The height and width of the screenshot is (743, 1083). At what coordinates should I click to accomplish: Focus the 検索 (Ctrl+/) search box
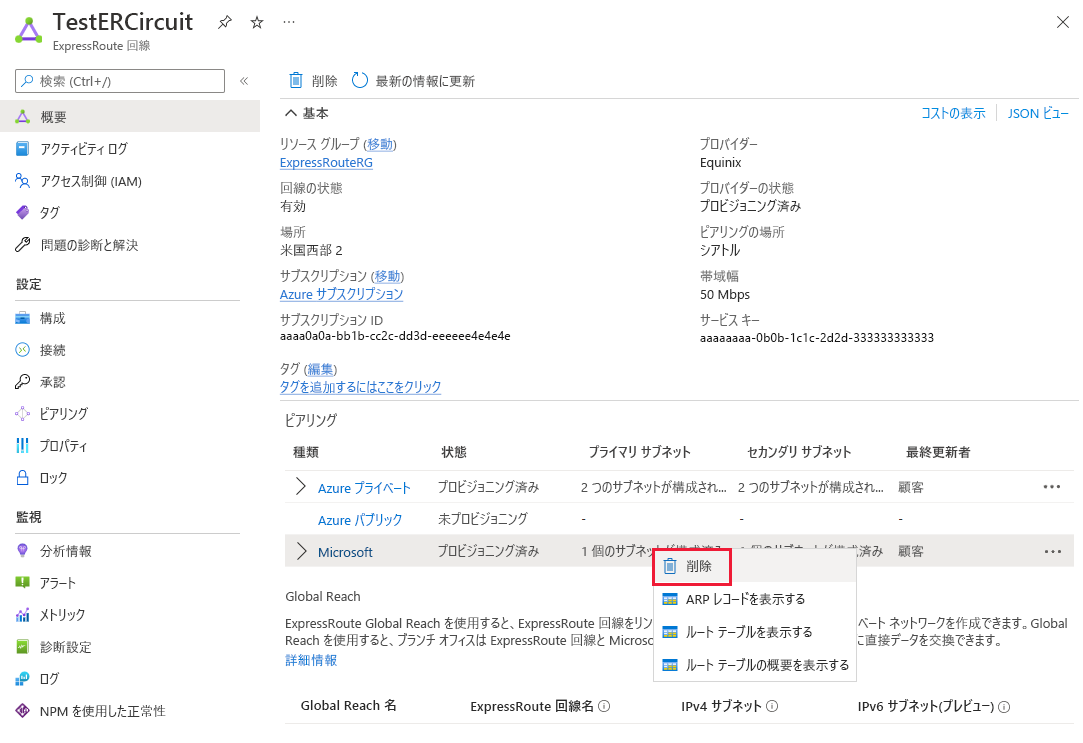(120, 81)
